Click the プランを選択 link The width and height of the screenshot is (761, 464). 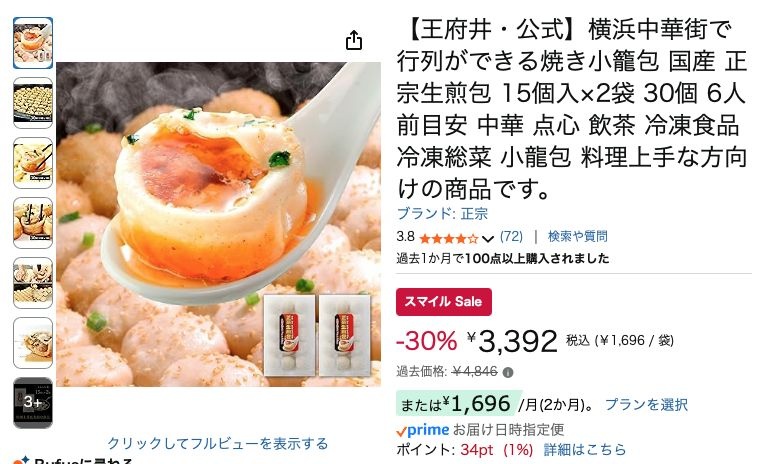coord(646,404)
